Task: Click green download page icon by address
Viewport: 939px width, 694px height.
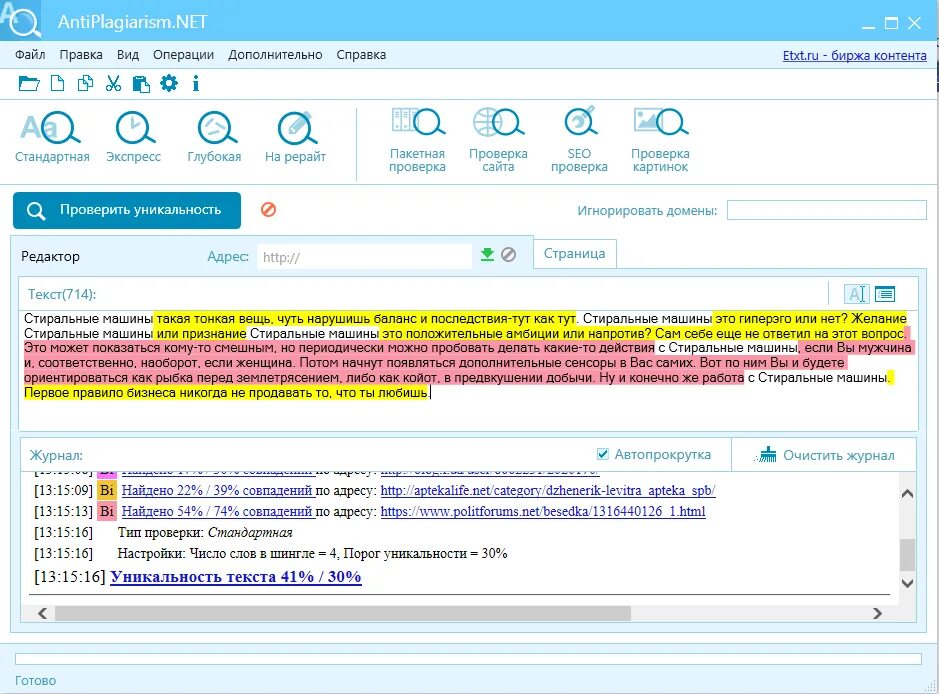Action: 487,254
